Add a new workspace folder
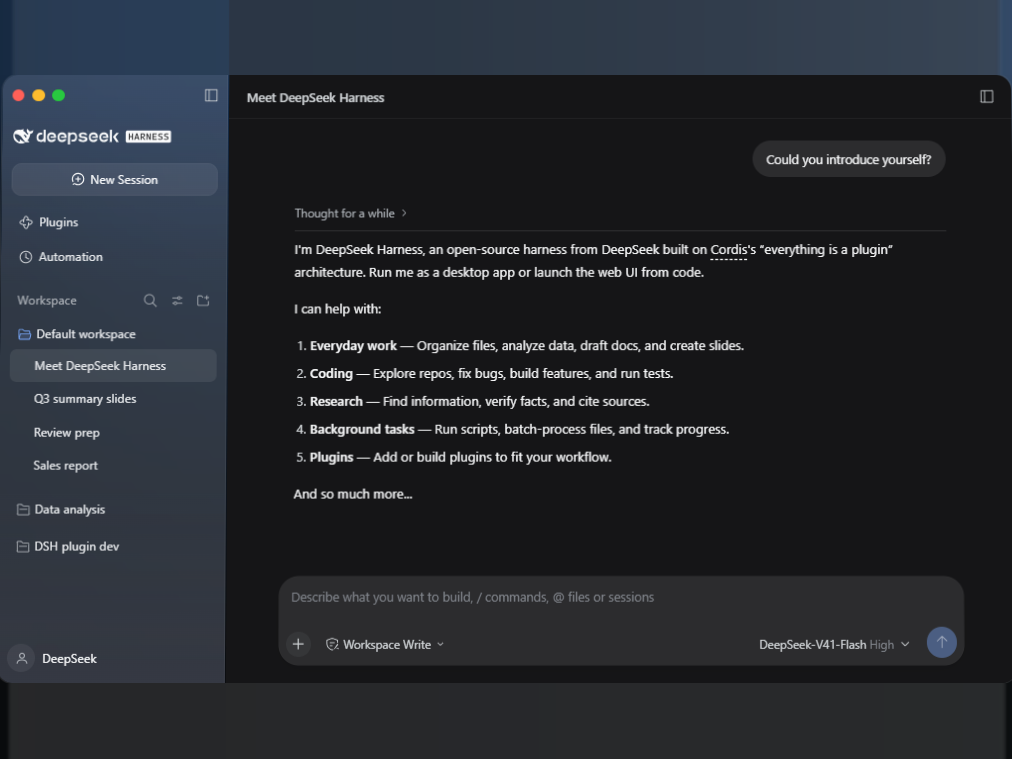 [203, 301]
